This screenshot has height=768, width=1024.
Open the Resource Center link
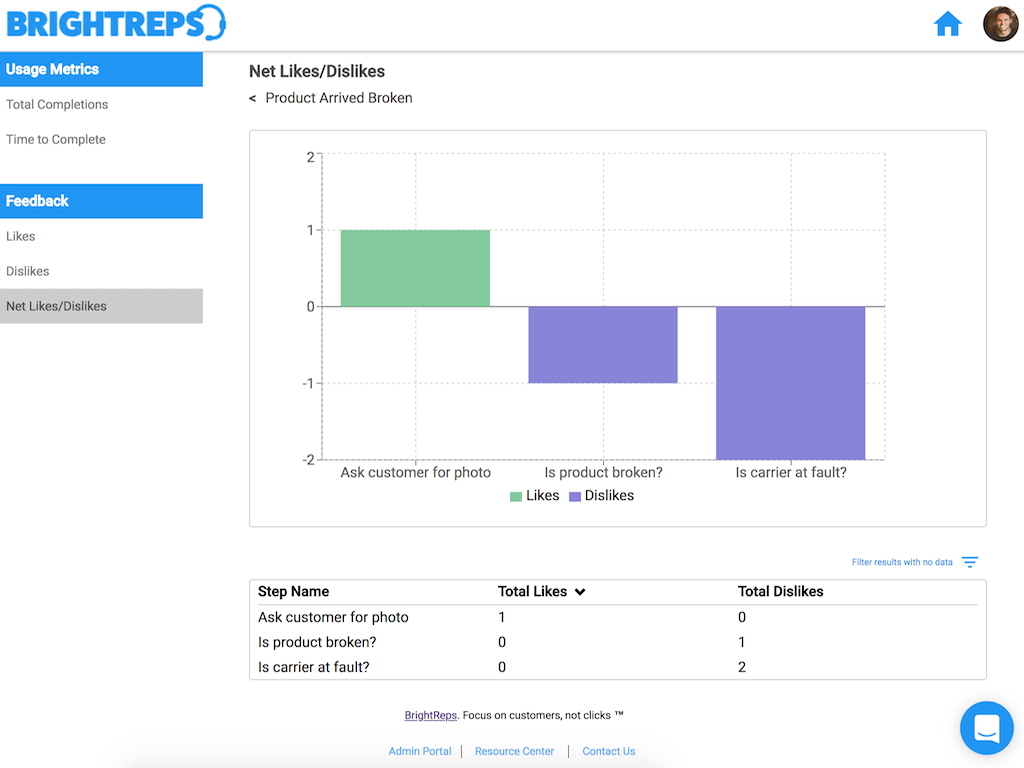(x=515, y=751)
